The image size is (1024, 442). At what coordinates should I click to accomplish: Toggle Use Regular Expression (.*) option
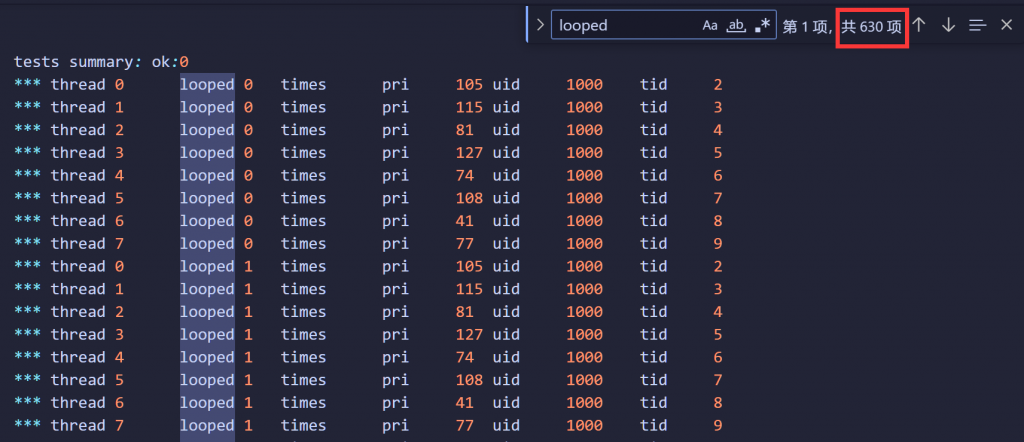tap(762, 25)
